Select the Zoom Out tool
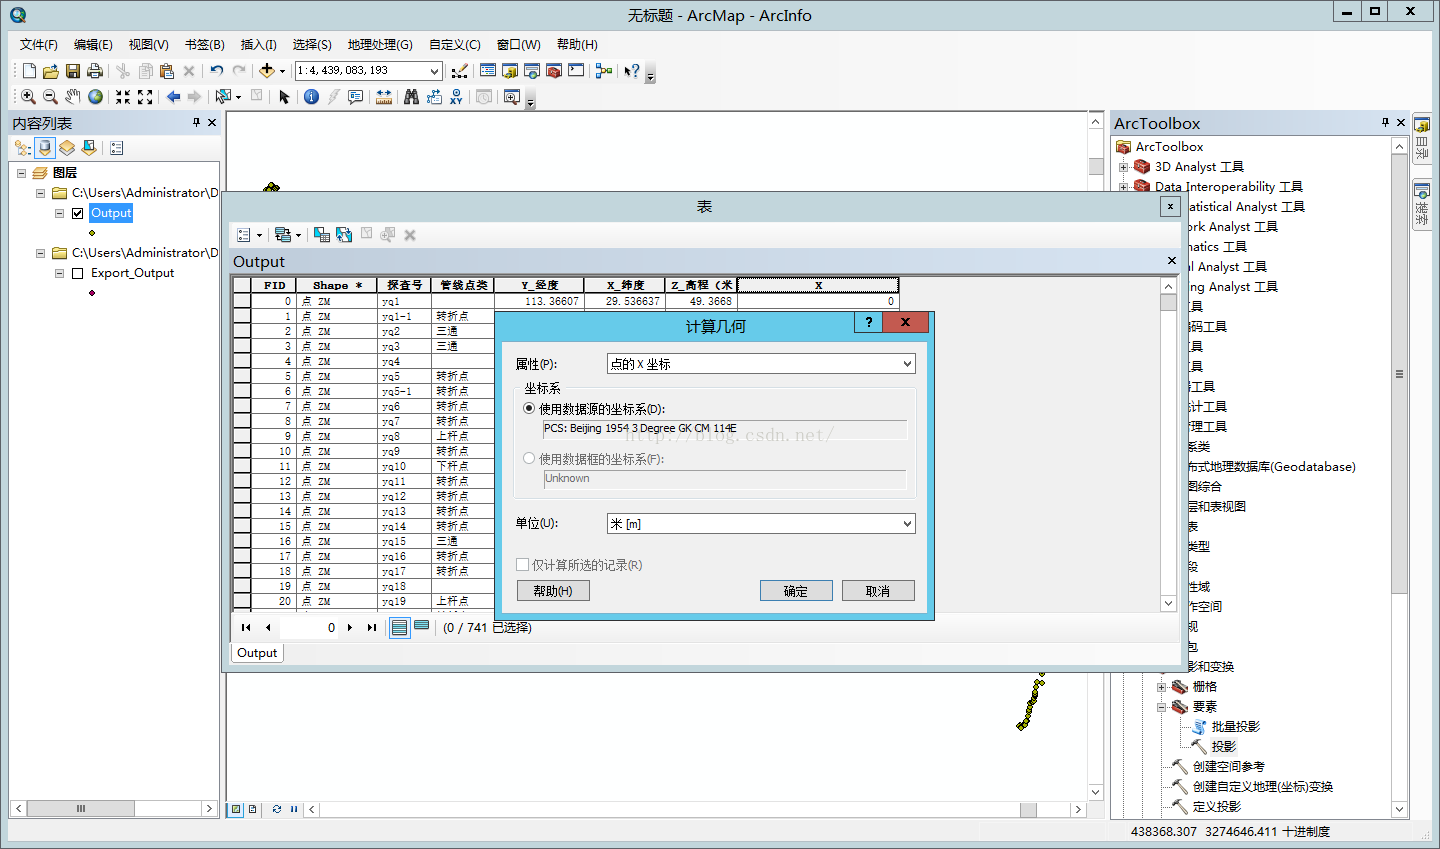Screen dimensions: 1440x849 pos(50,97)
